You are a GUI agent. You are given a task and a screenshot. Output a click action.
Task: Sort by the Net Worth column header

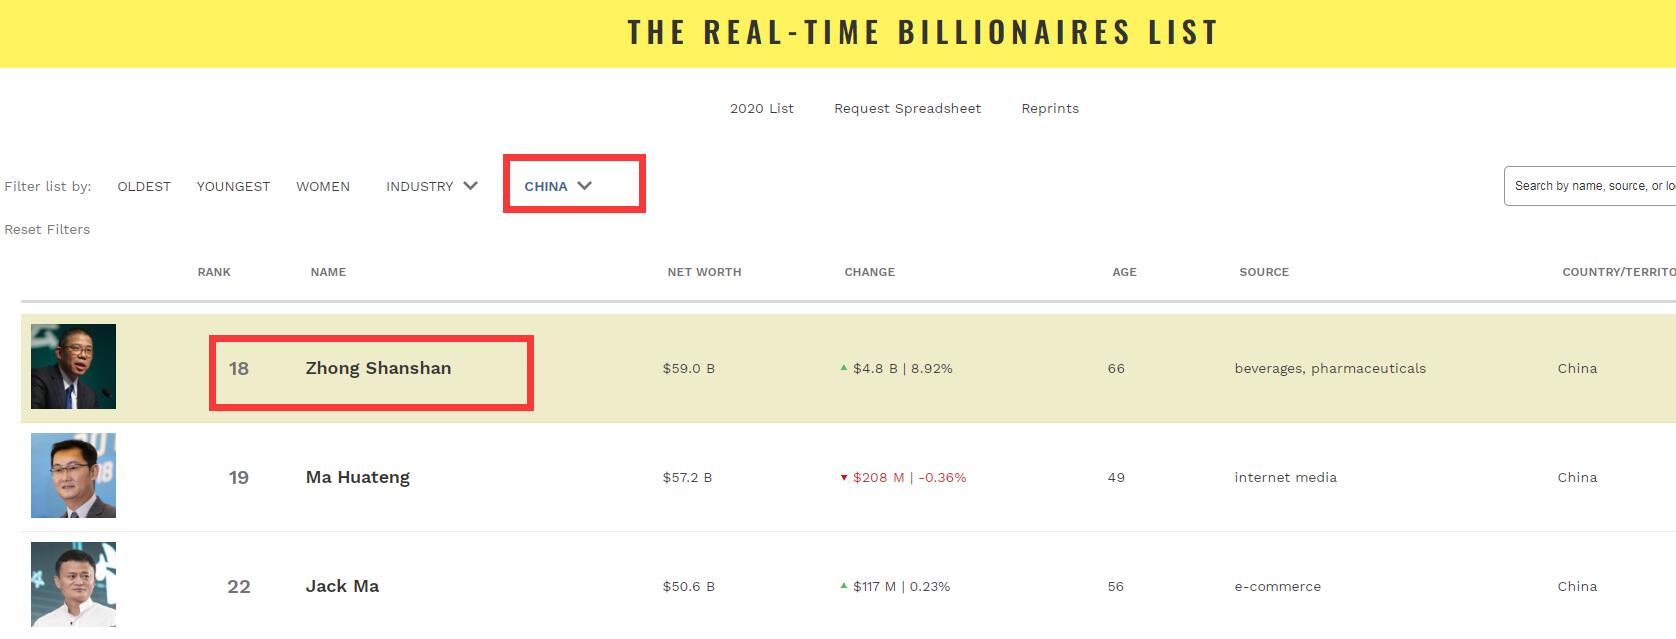tap(704, 272)
